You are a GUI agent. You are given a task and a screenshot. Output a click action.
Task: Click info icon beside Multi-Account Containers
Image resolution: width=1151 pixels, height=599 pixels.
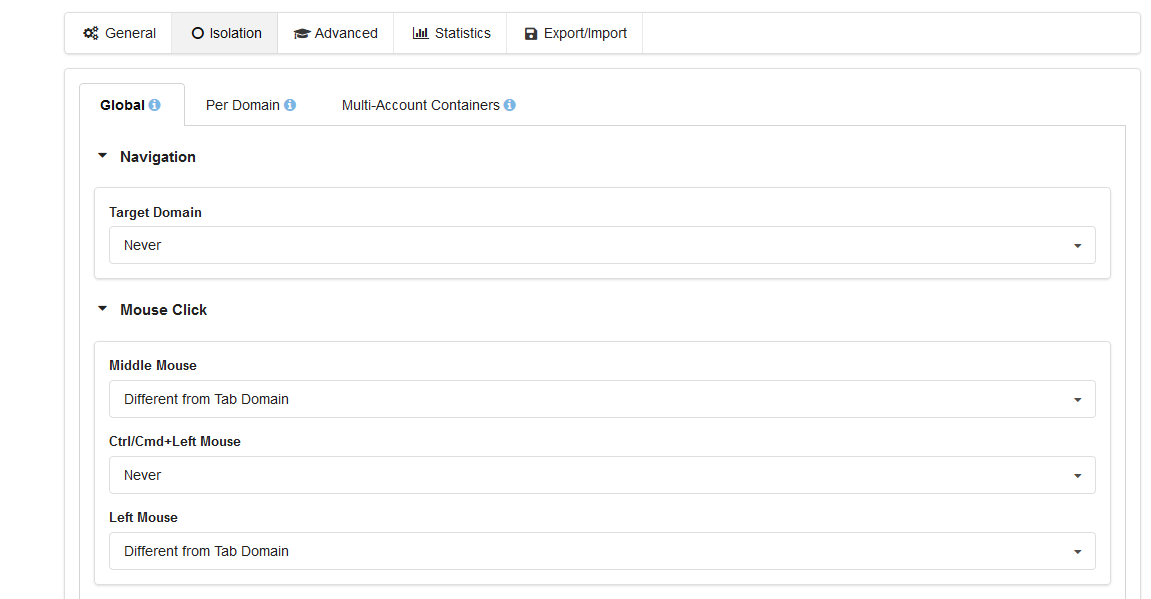(x=510, y=105)
